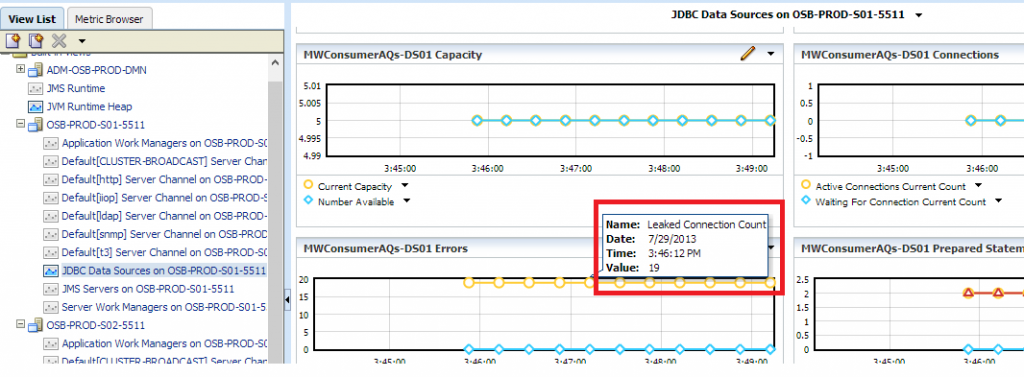Click the view list vertical scrollbar track
This screenshot has height=377, width=1024.
coord(275,222)
